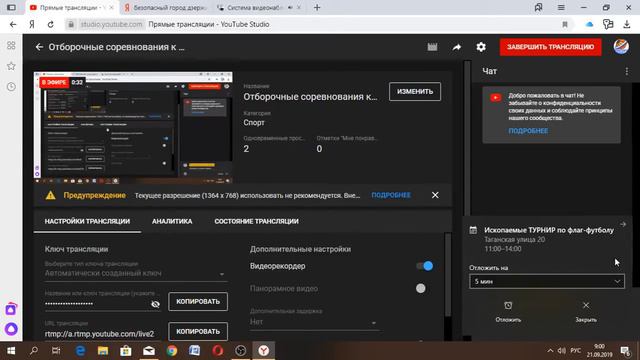The height and width of the screenshot is (360, 640).
Task: Open Windows Start menu
Action: [11, 351]
